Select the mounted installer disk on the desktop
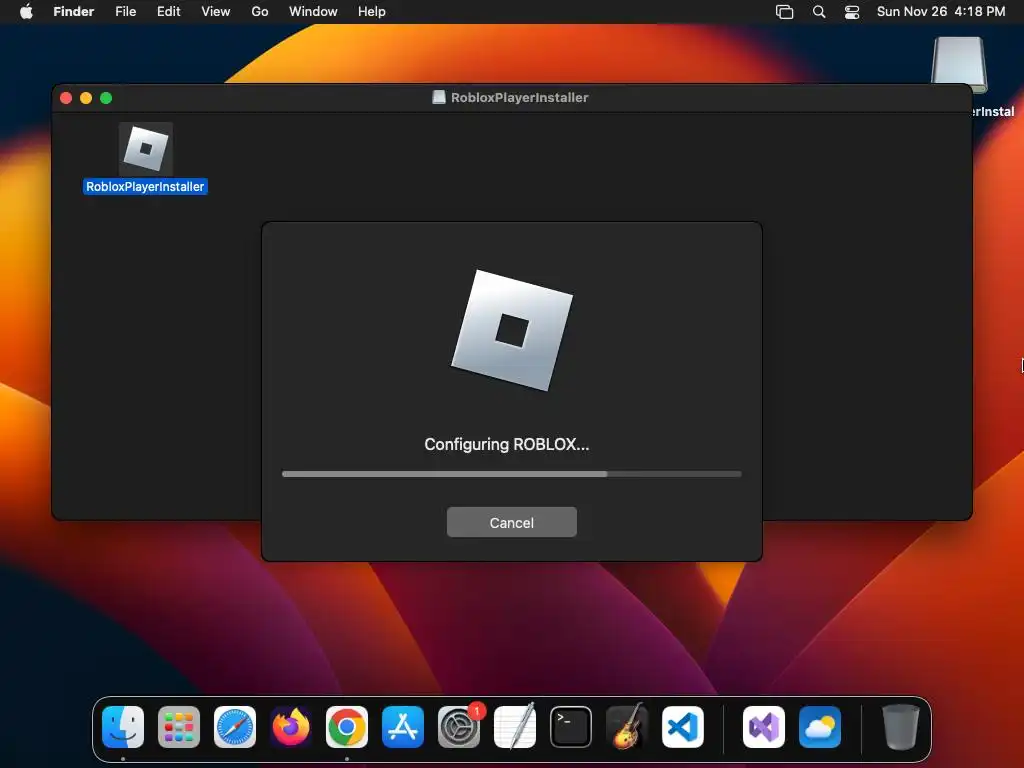The width and height of the screenshot is (1024, 768). pos(959,63)
